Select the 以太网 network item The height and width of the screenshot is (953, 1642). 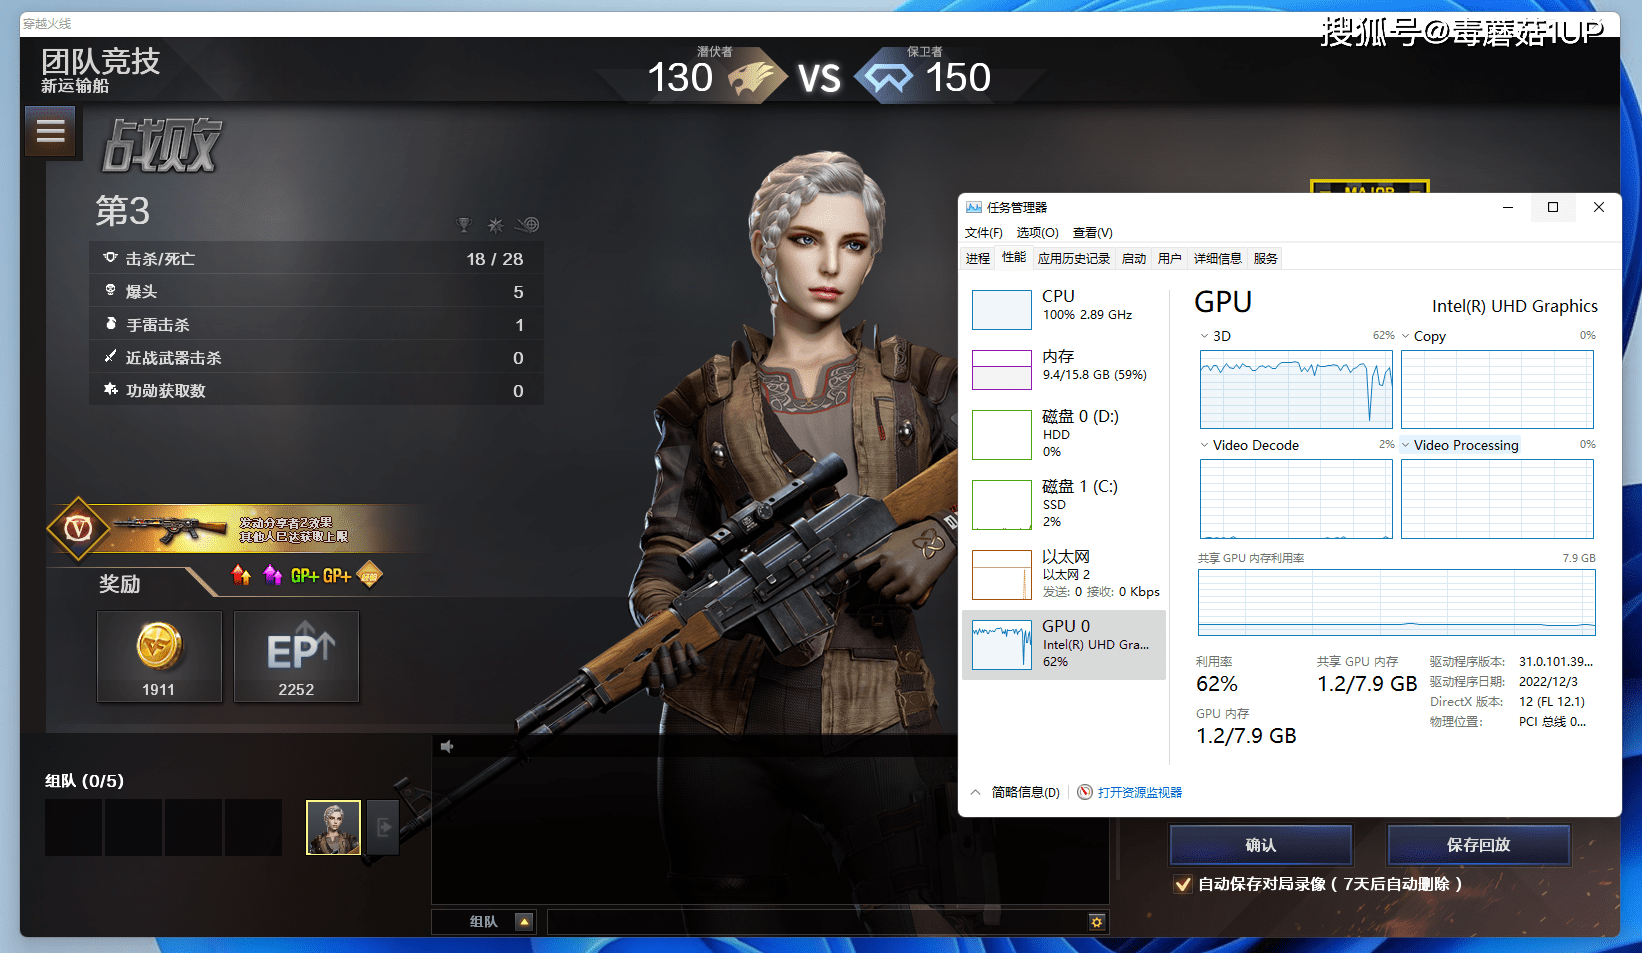[x=1064, y=574]
